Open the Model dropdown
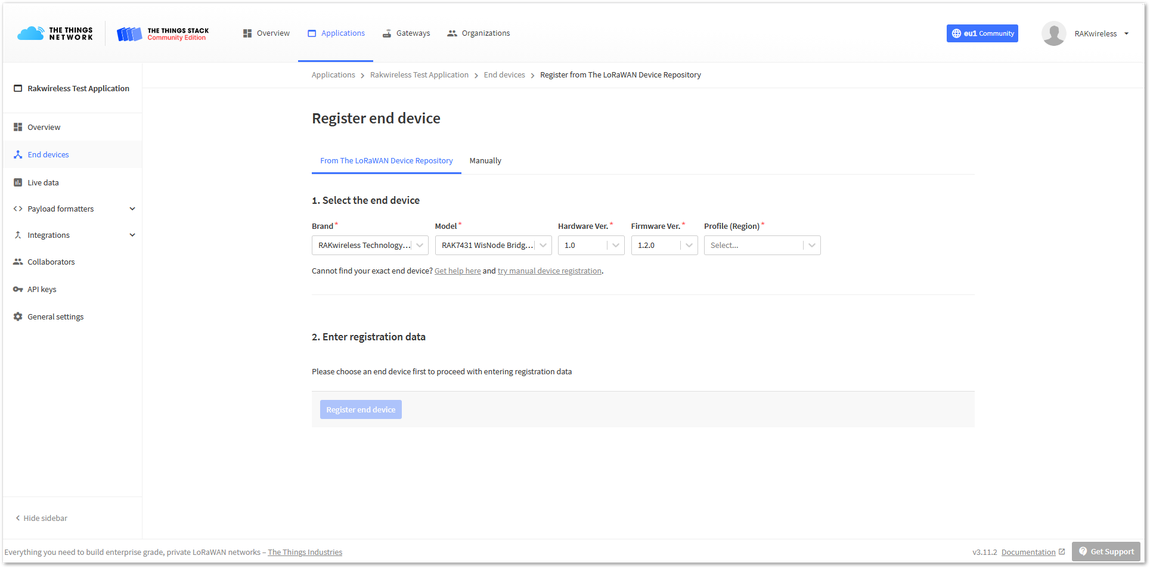 (x=493, y=245)
